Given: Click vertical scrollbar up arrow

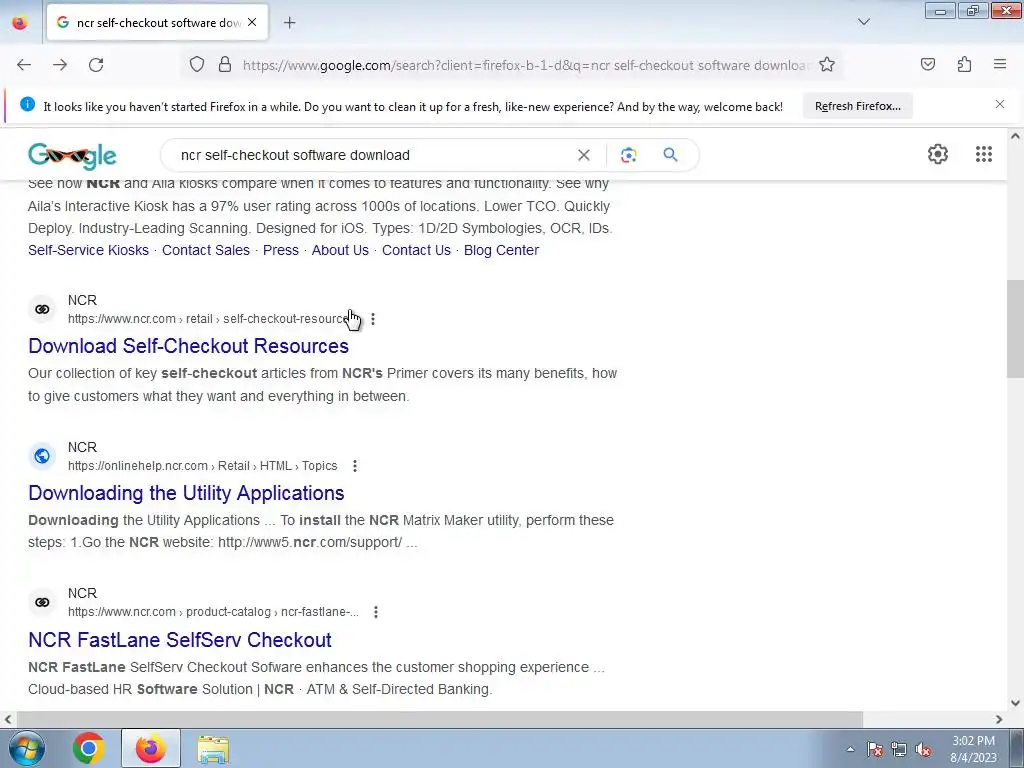Looking at the screenshot, I should [x=1015, y=136].
